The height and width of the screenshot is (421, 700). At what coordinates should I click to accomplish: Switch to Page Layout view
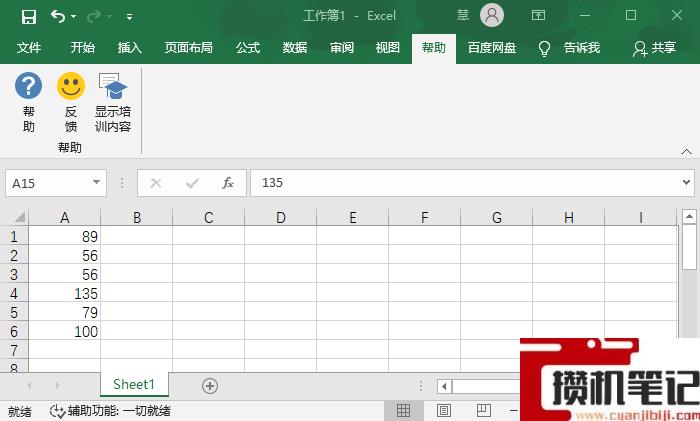coord(443,410)
